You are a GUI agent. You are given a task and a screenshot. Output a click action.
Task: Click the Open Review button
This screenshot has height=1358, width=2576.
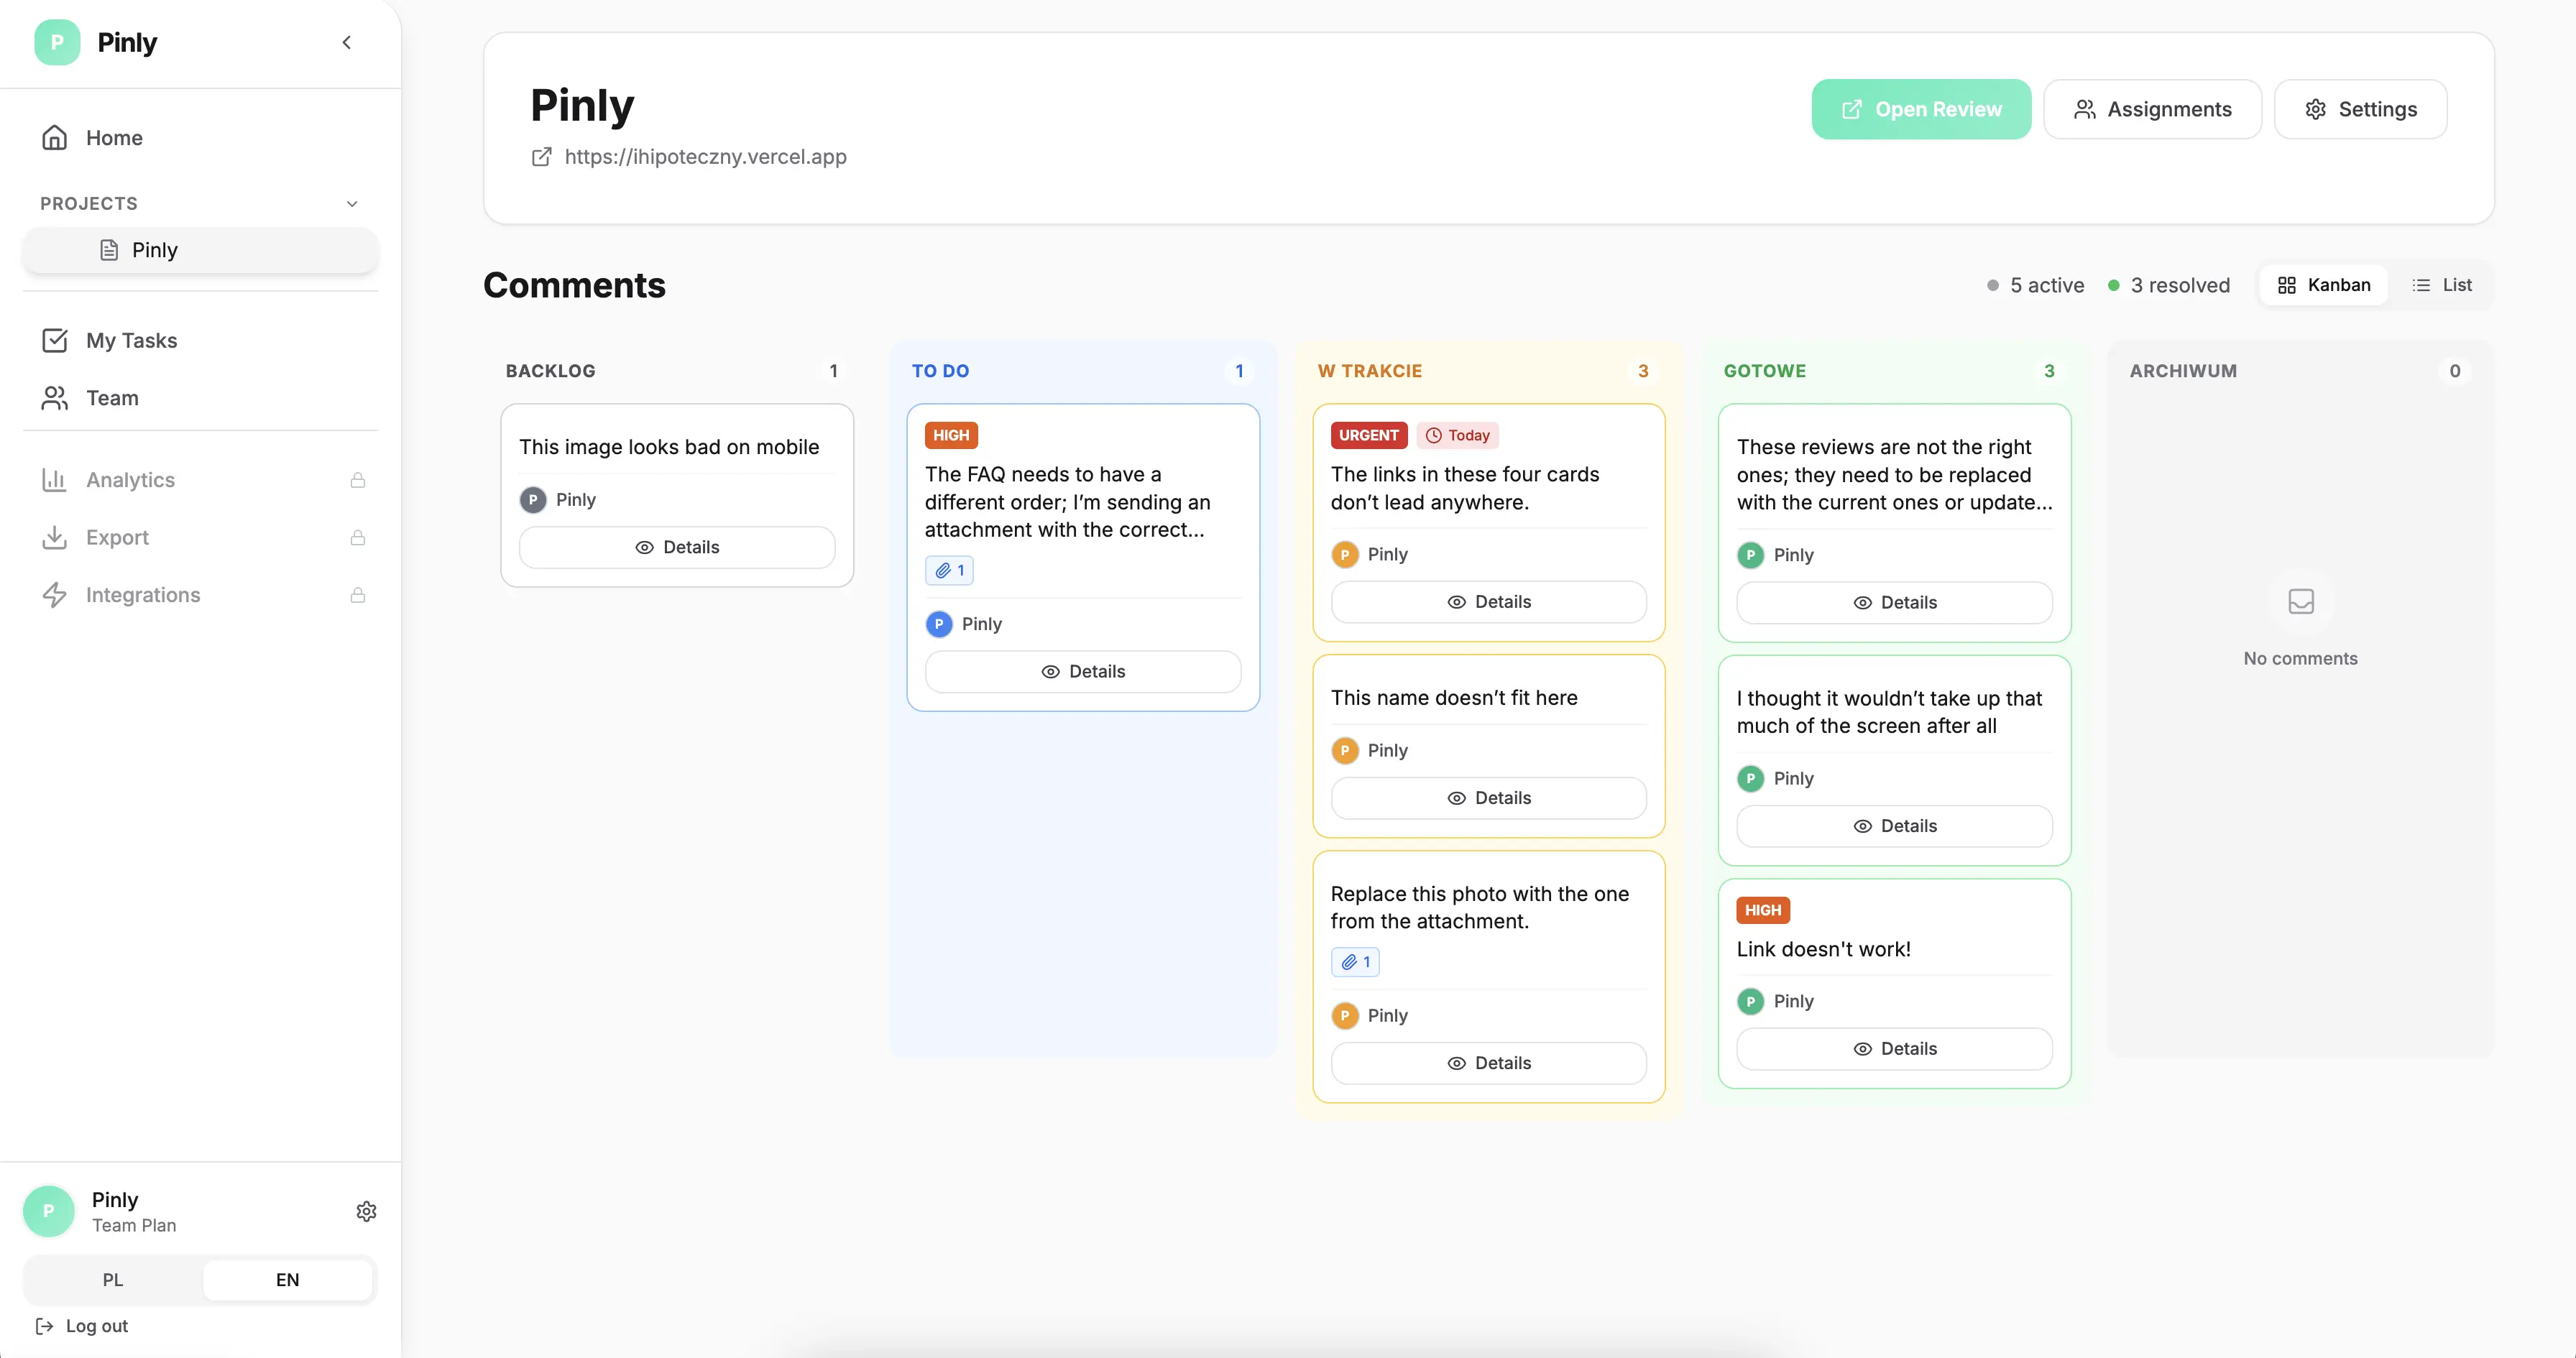pyautogui.click(x=1919, y=109)
